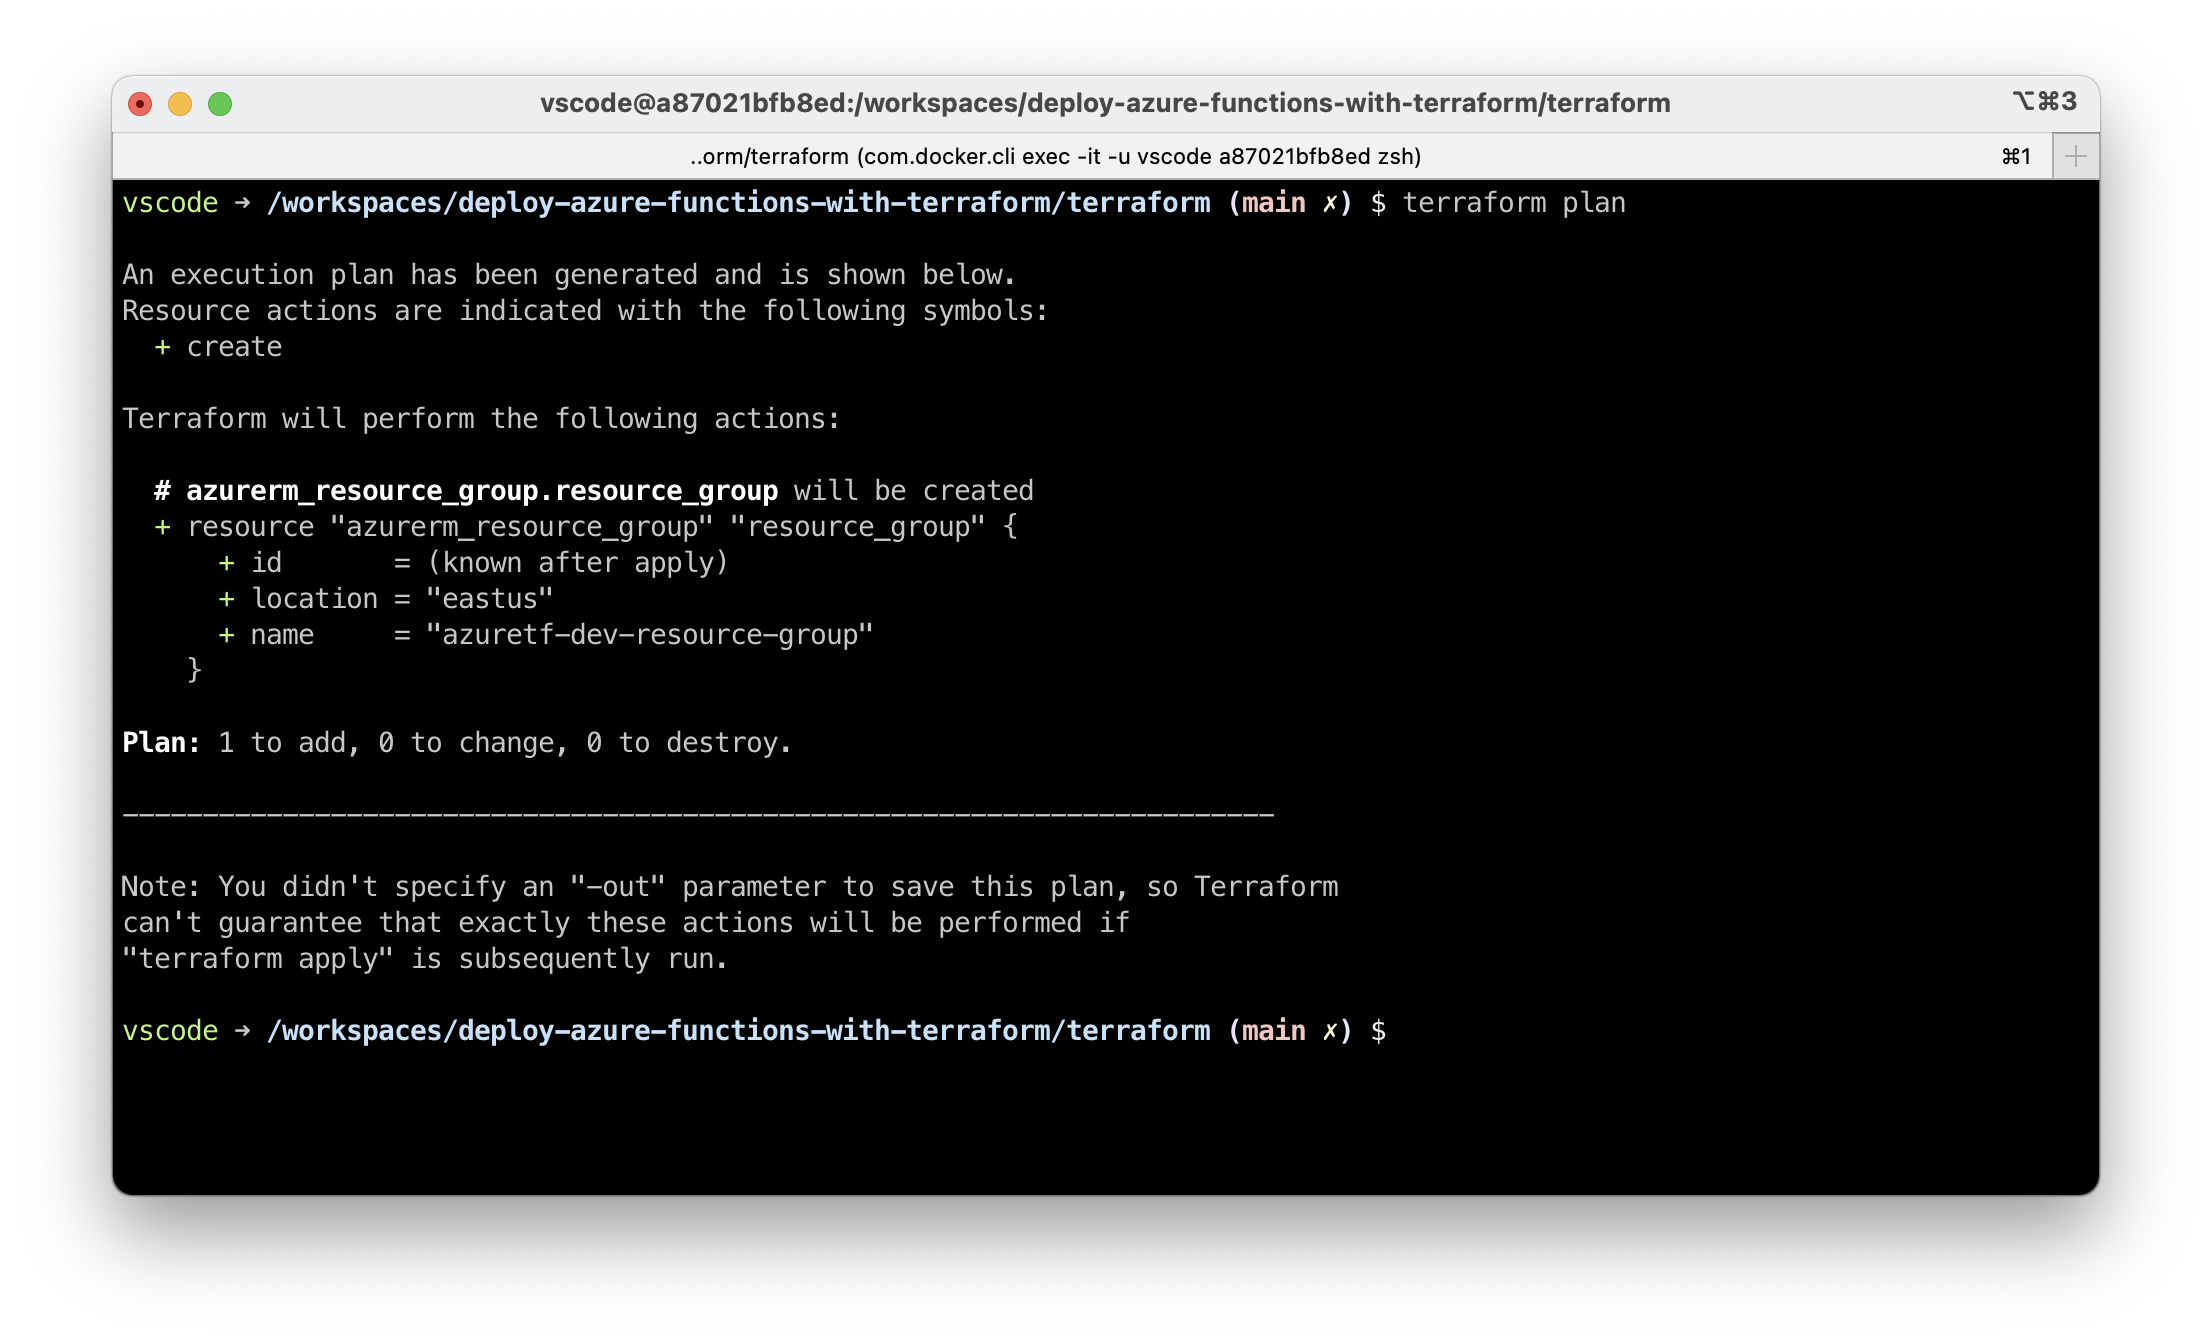Click the '+ create' symbol line
This screenshot has width=2212, height=1344.
(218, 347)
